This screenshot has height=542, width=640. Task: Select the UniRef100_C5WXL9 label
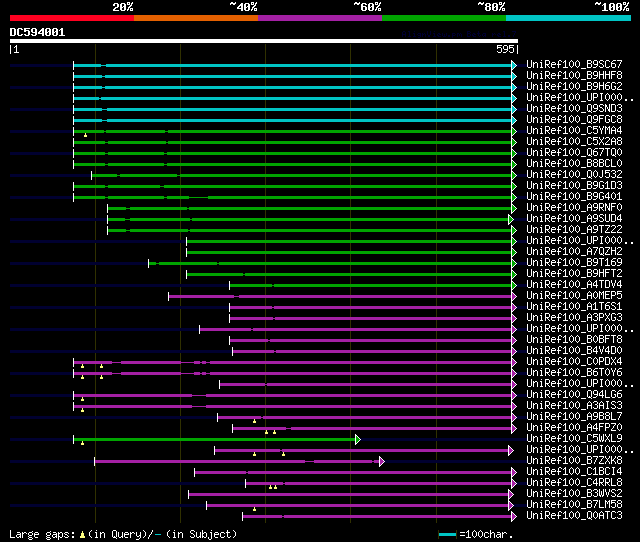pos(574,439)
